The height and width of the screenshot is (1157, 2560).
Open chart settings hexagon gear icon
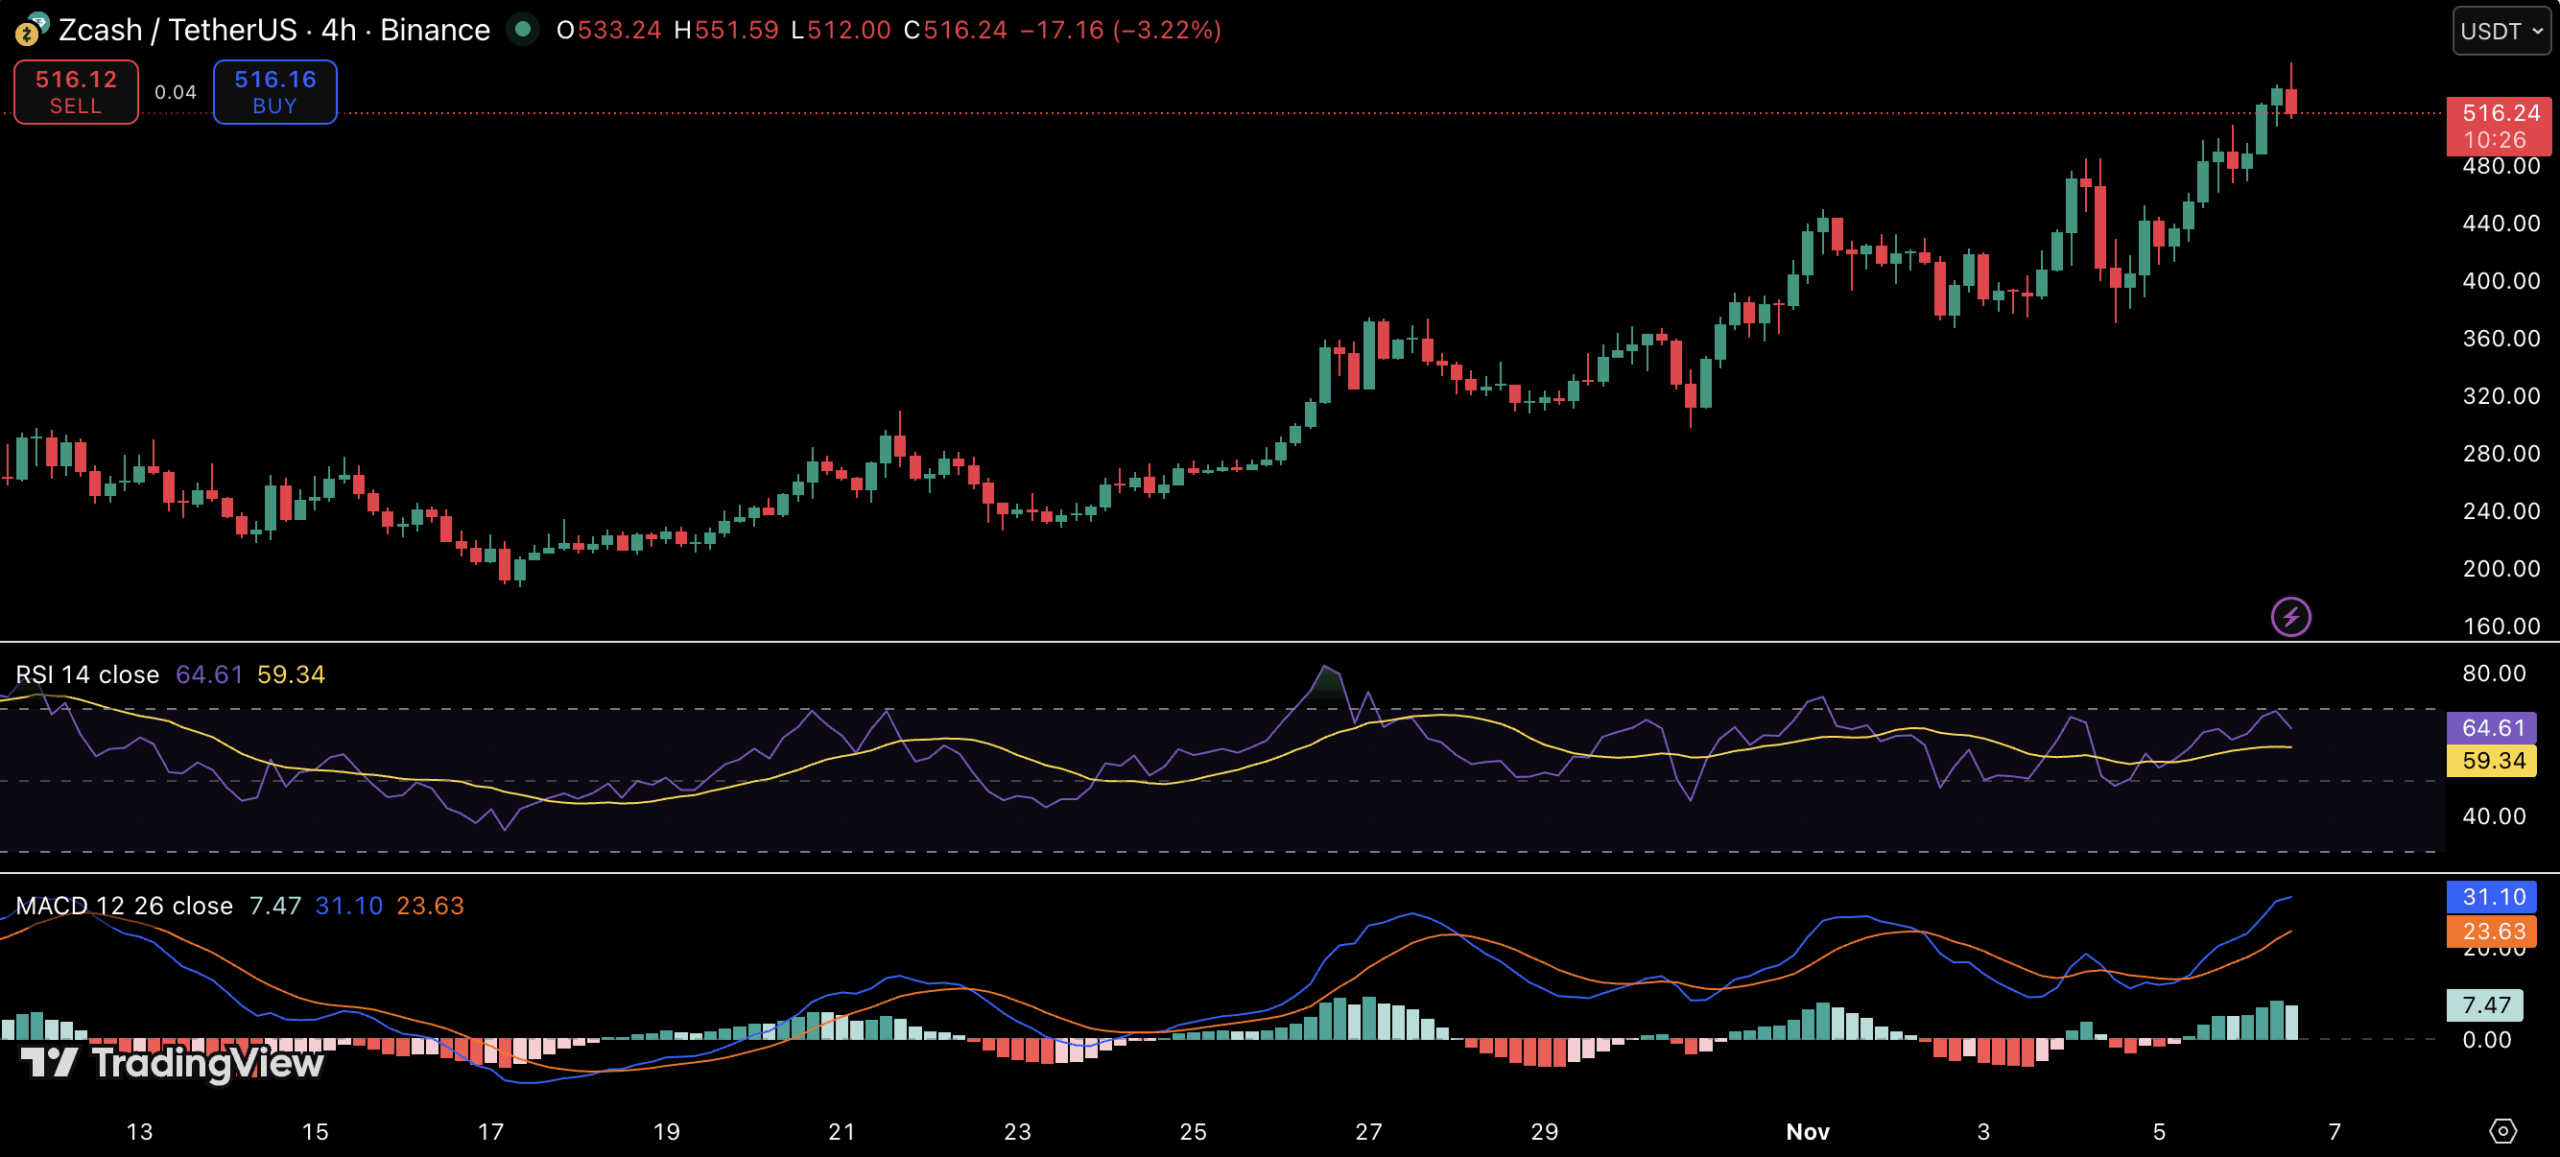point(2502,1131)
